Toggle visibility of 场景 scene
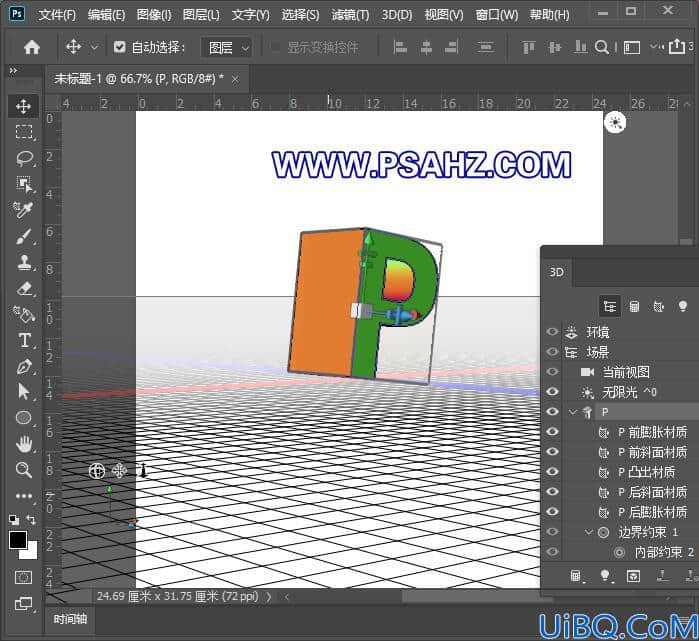The height and width of the screenshot is (641, 699). [x=552, y=352]
